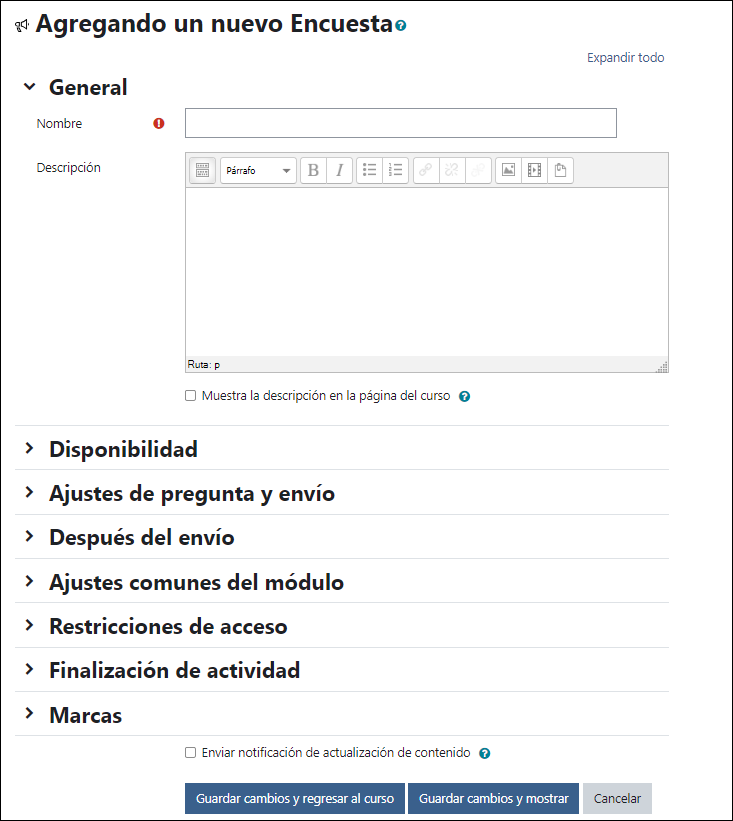Viewport: 733px width, 821px height.
Task: Open help for Muestra la descripción option
Action: click(x=464, y=396)
